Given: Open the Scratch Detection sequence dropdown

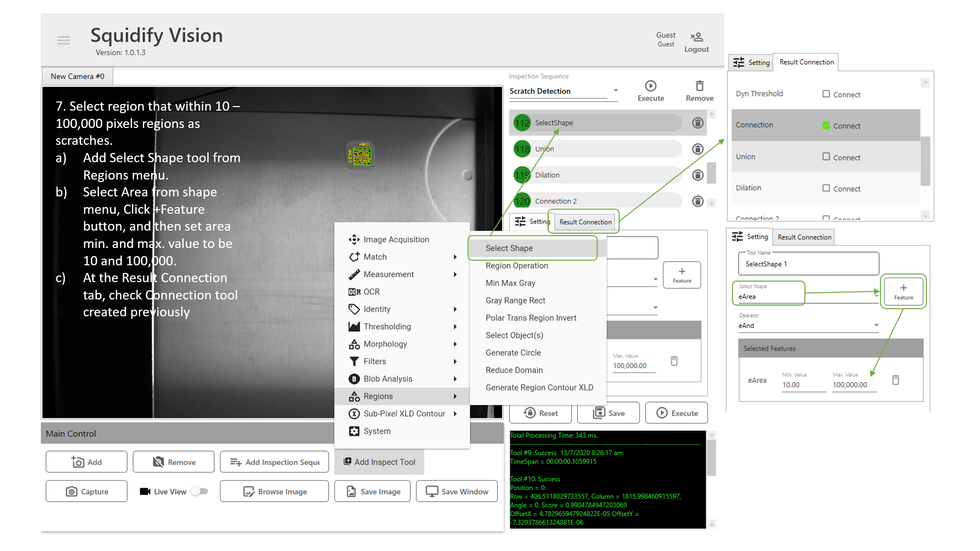Looking at the screenshot, I should (616, 91).
